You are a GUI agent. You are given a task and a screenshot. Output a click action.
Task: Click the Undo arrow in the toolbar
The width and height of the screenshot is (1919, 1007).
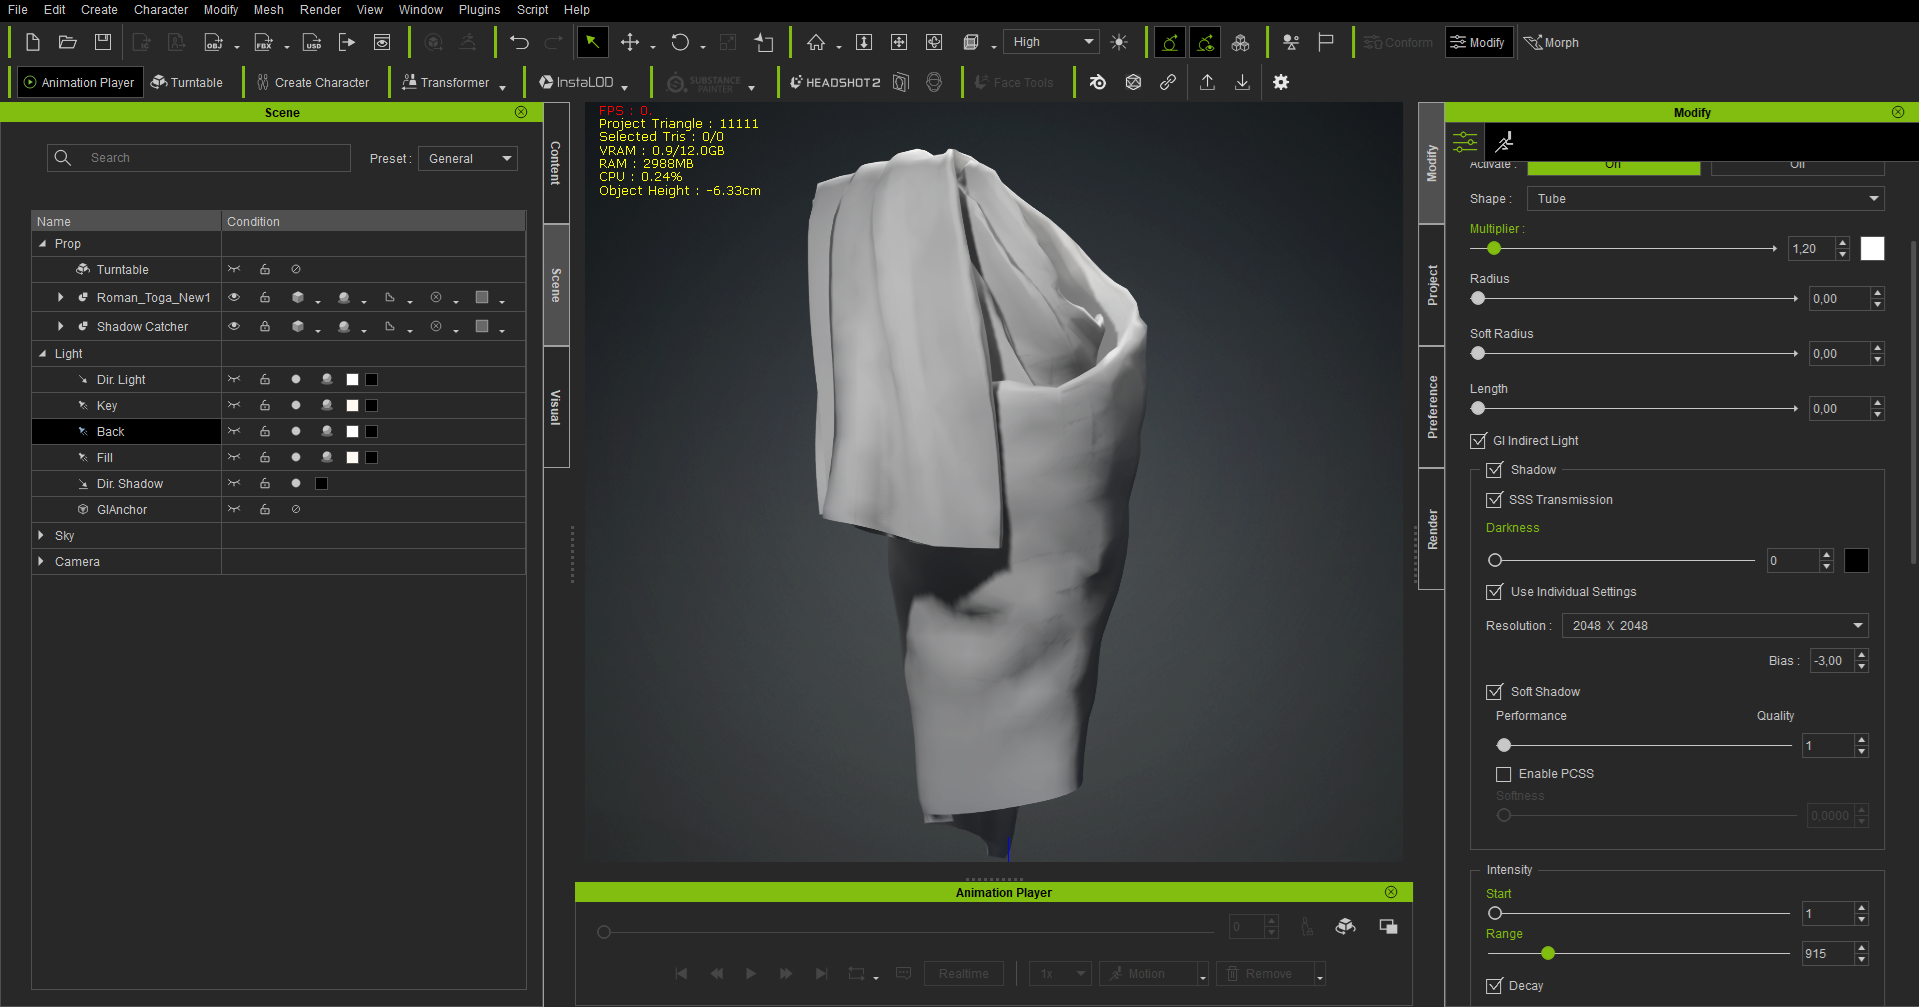pyautogui.click(x=519, y=42)
